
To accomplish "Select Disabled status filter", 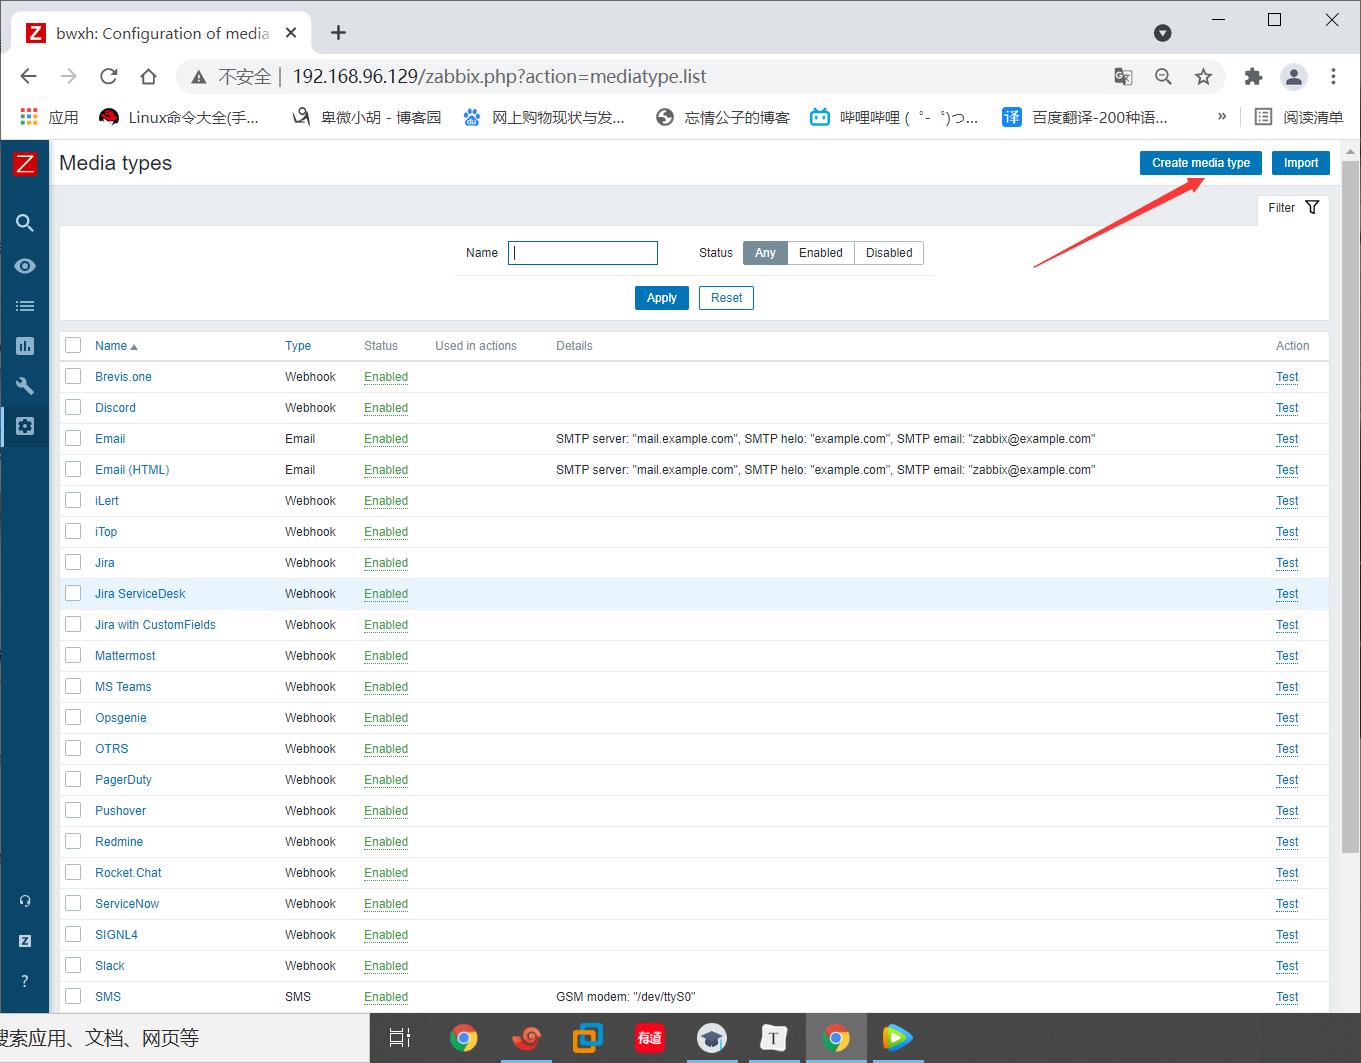I will 889,253.
